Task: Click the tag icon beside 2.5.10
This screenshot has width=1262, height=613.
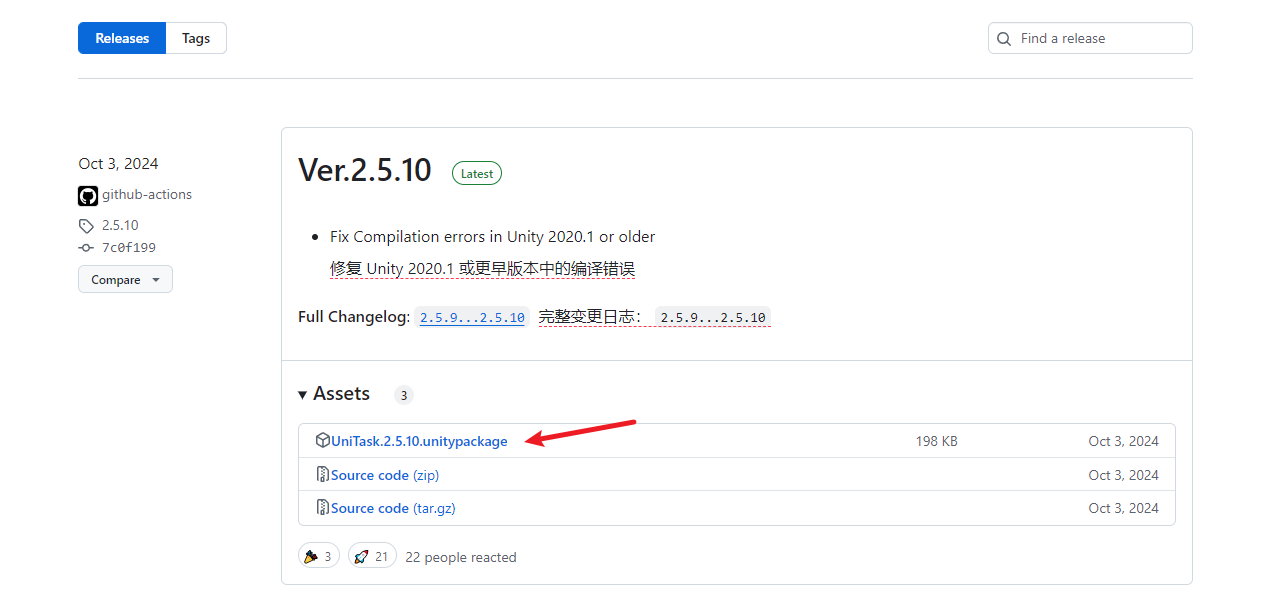Action: point(86,226)
